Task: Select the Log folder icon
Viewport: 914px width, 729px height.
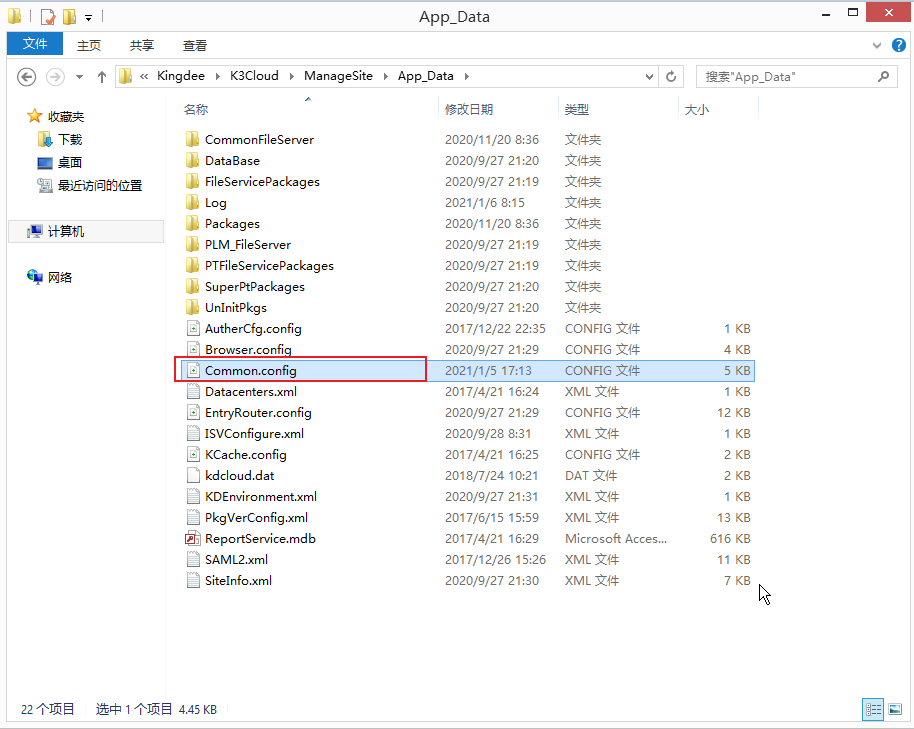Action: coord(193,202)
